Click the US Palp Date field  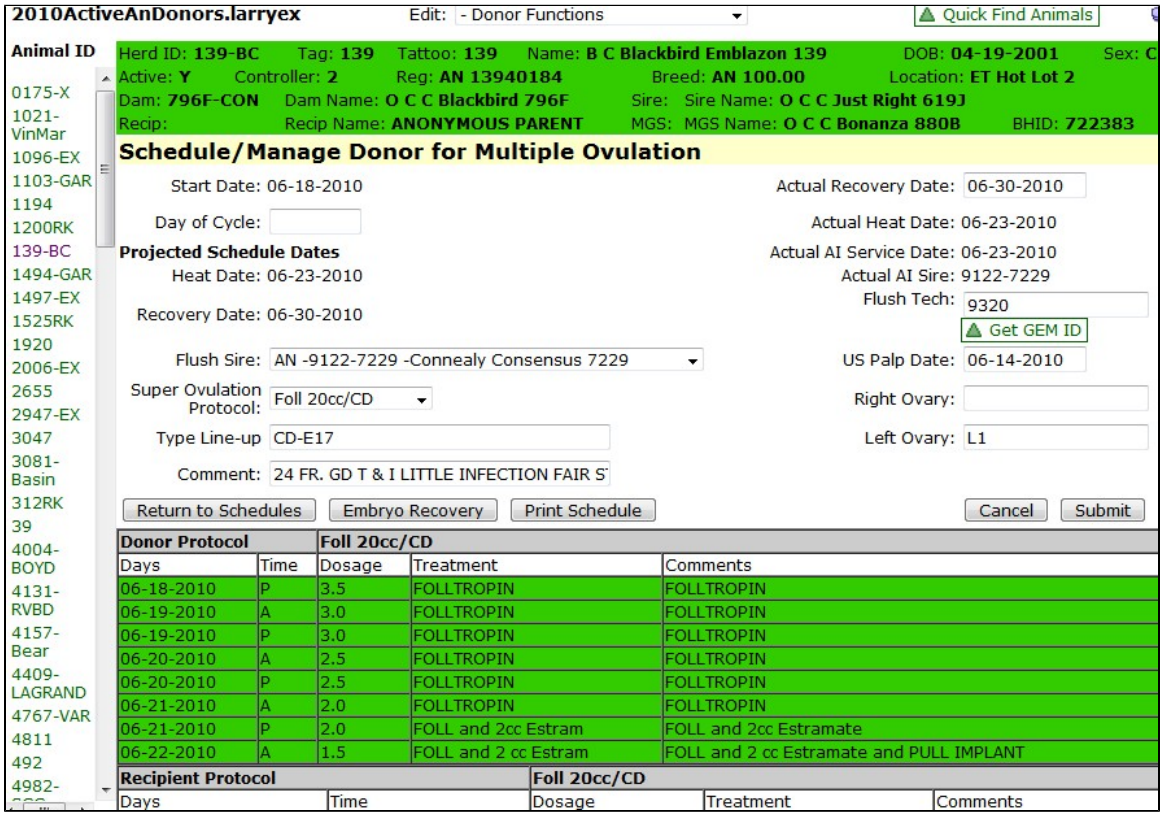1024,360
